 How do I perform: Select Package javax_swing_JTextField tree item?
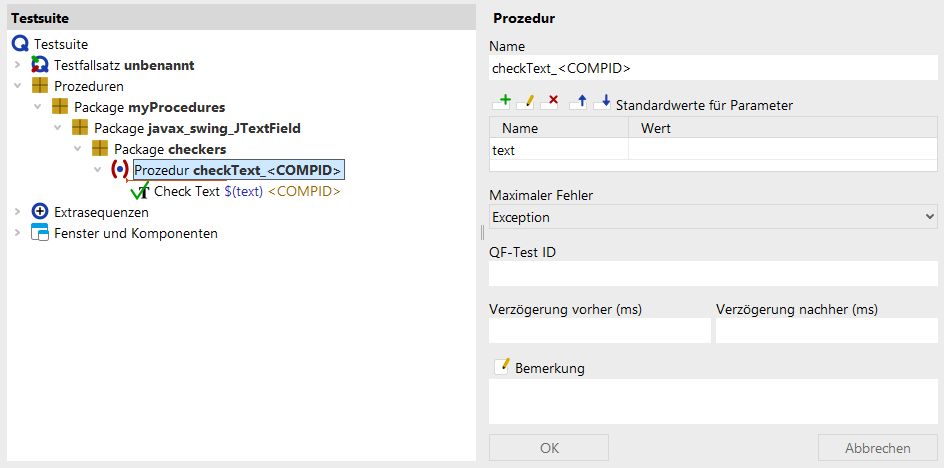point(197,128)
